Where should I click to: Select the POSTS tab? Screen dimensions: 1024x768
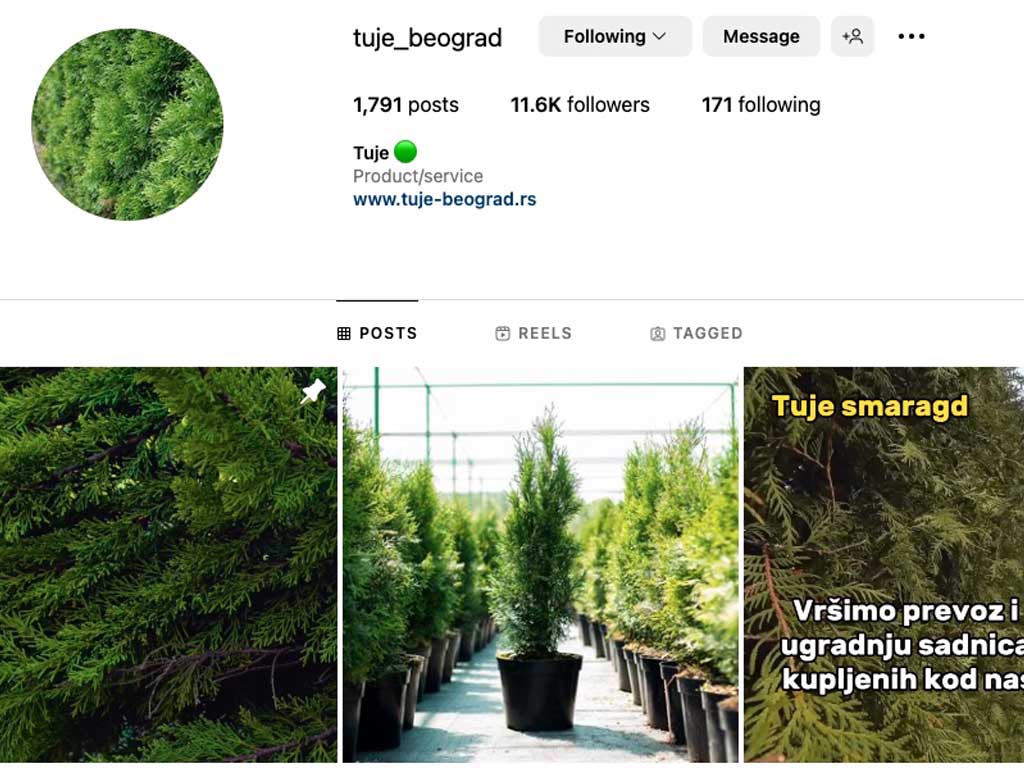click(x=377, y=334)
